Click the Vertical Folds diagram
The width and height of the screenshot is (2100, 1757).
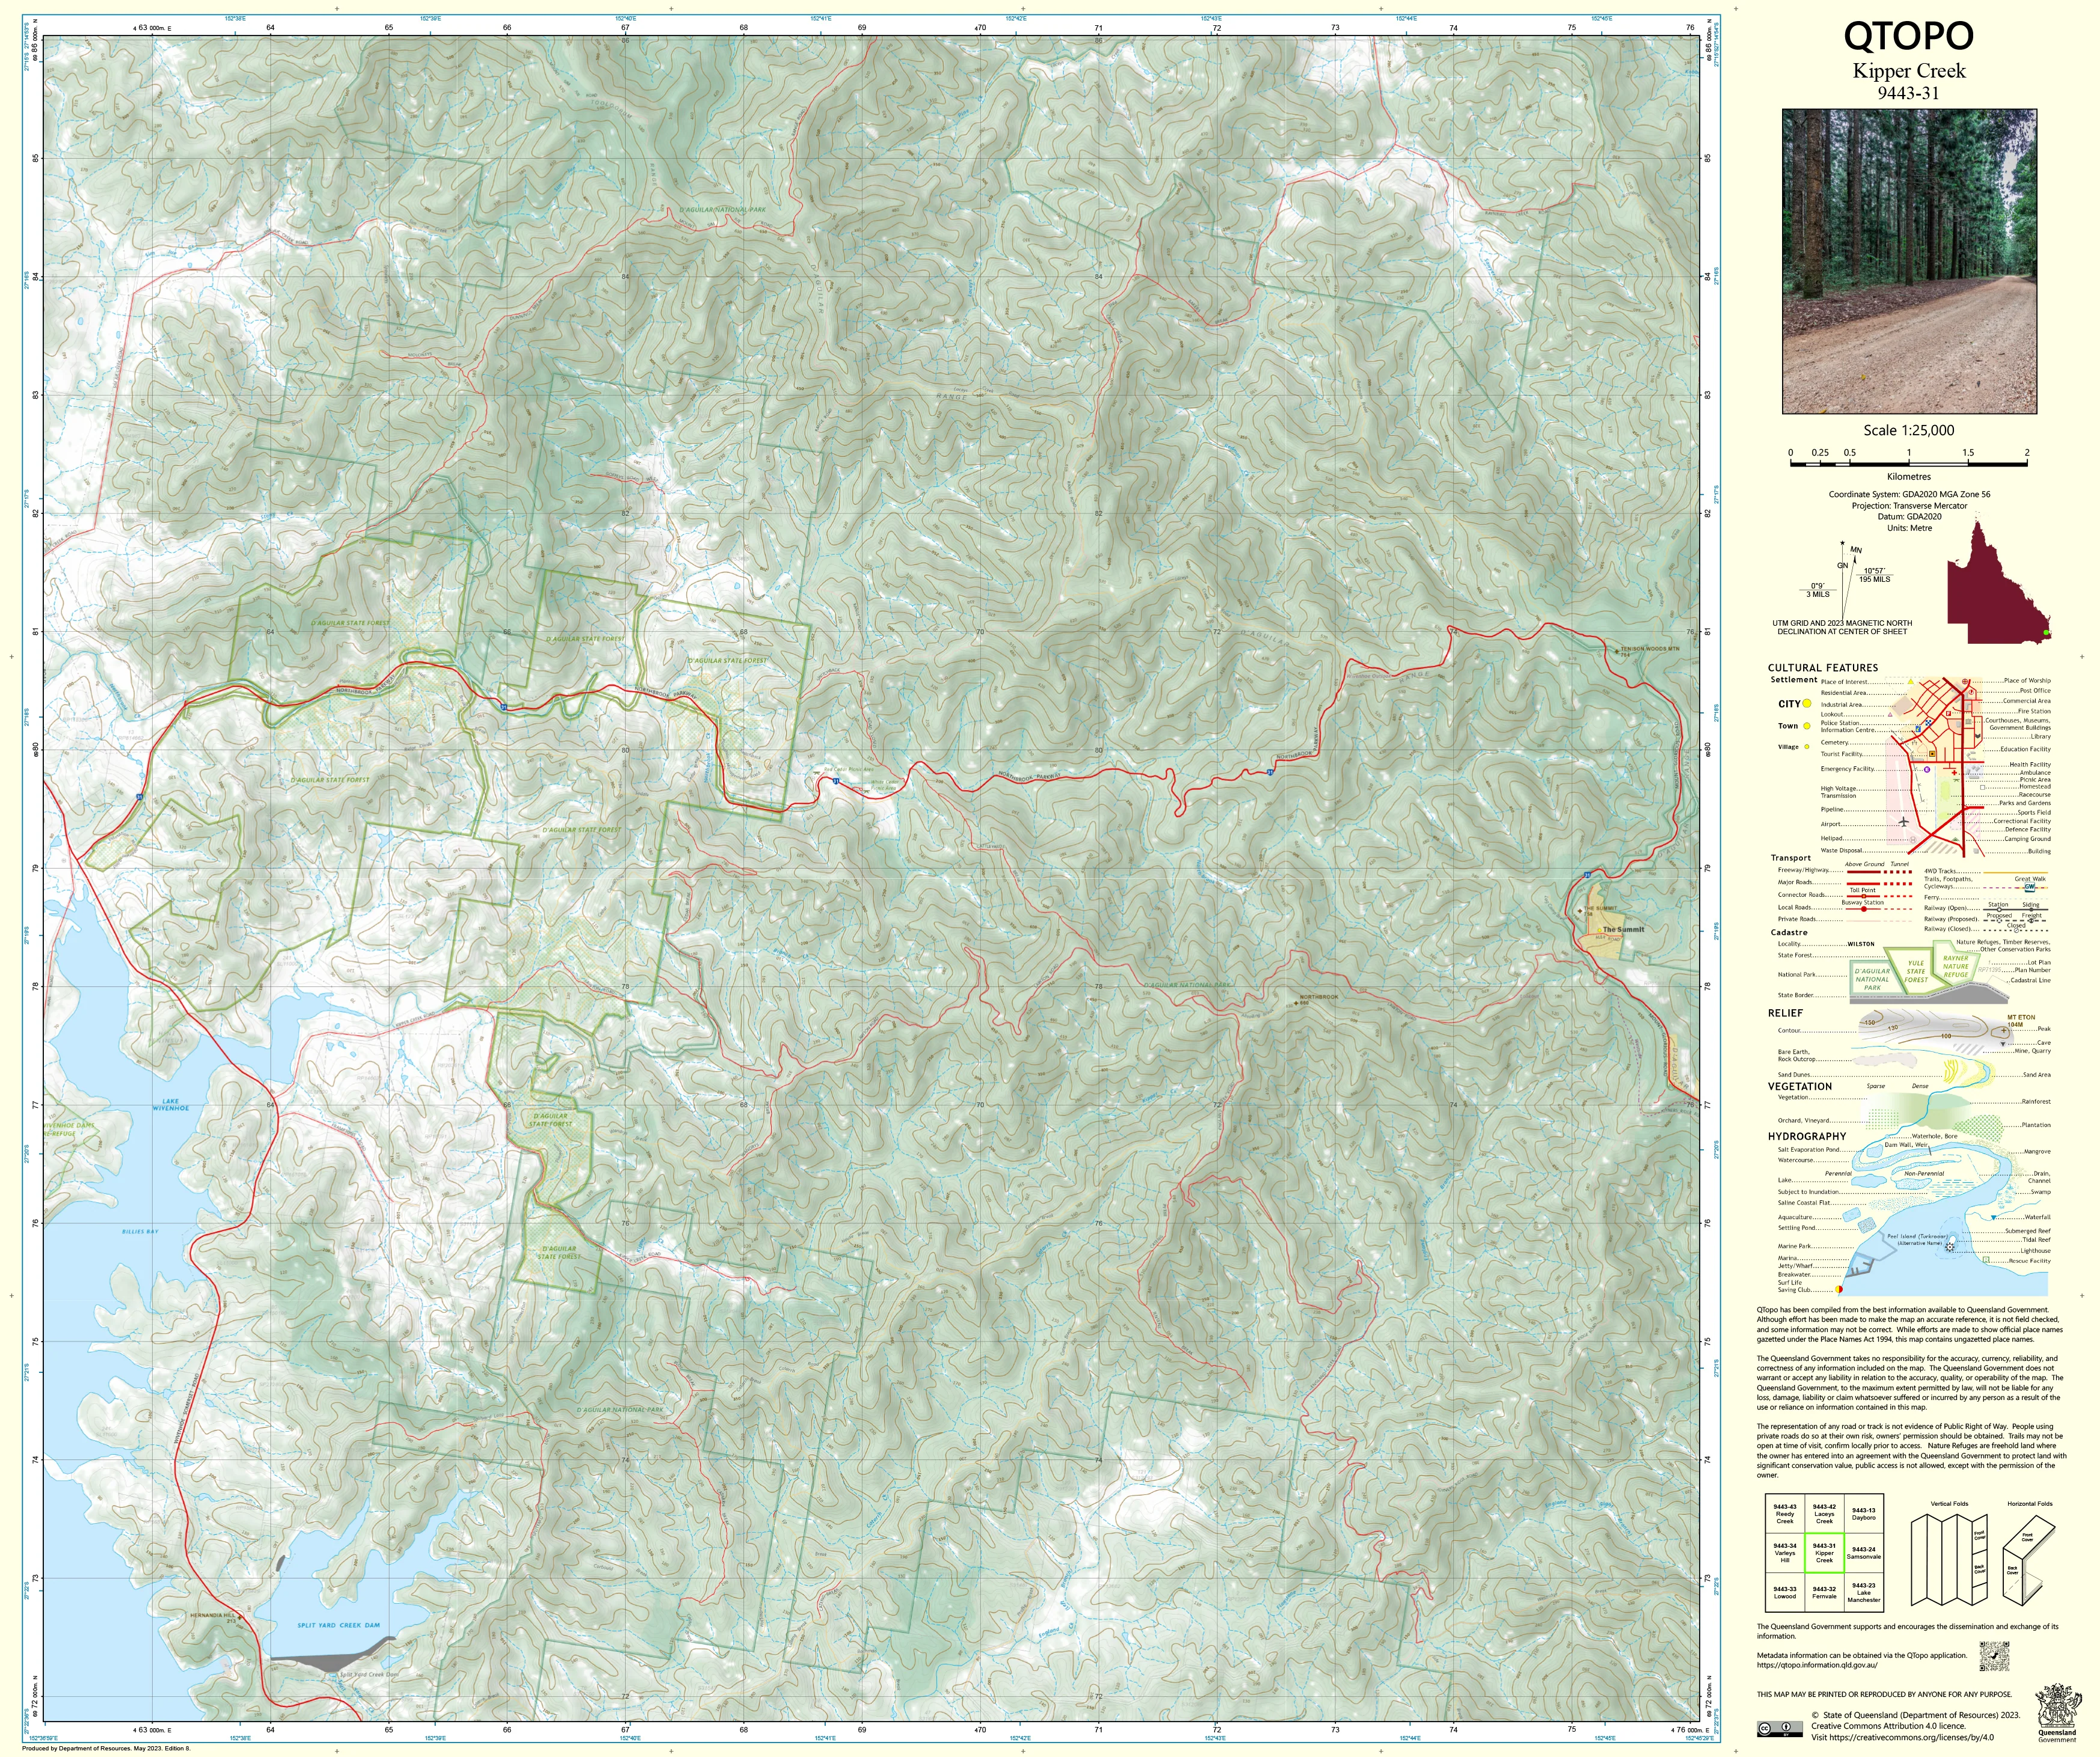(x=1948, y=1561)
